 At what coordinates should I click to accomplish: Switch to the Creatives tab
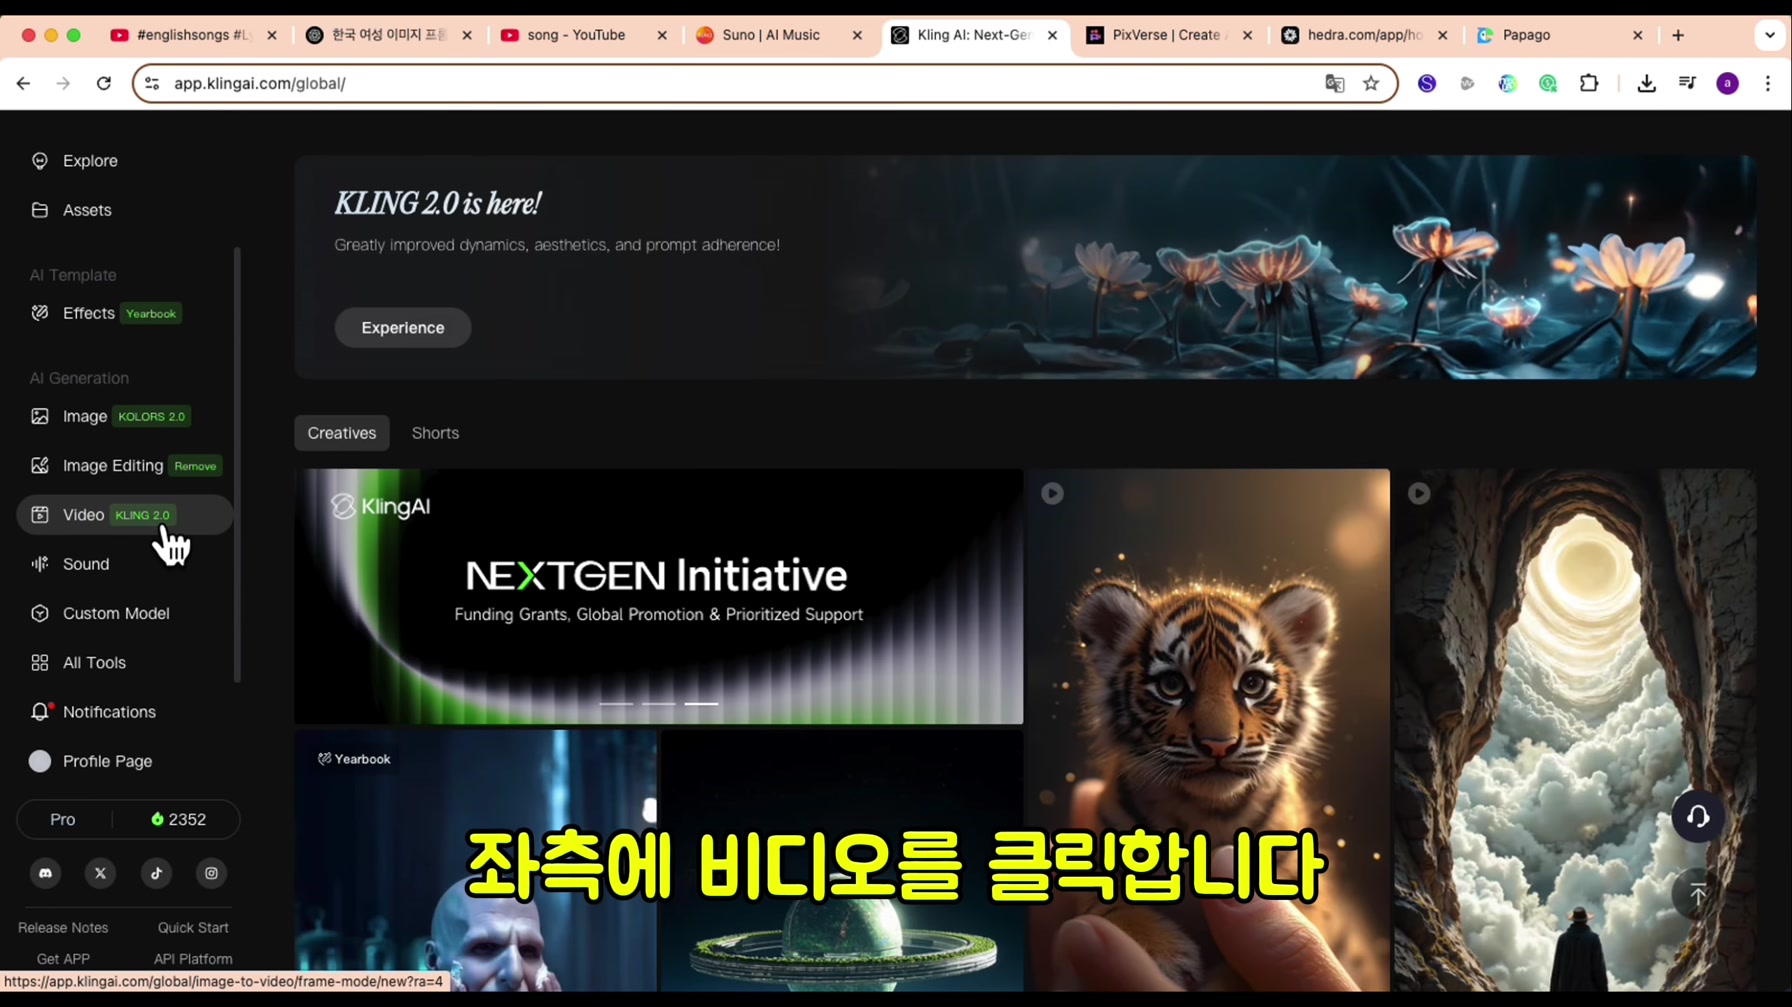click(x=342, y=433)
